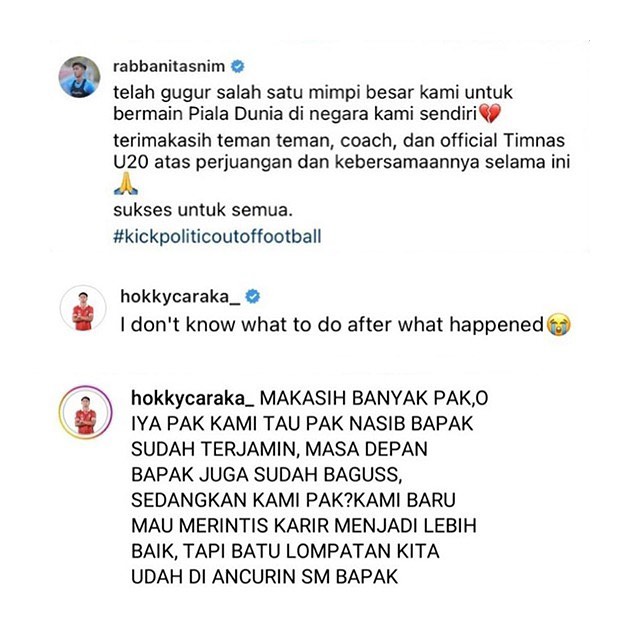Click hokkycaraka_'s blue verified badge
Screen dimensions: 640x640
tap(253, 297)
